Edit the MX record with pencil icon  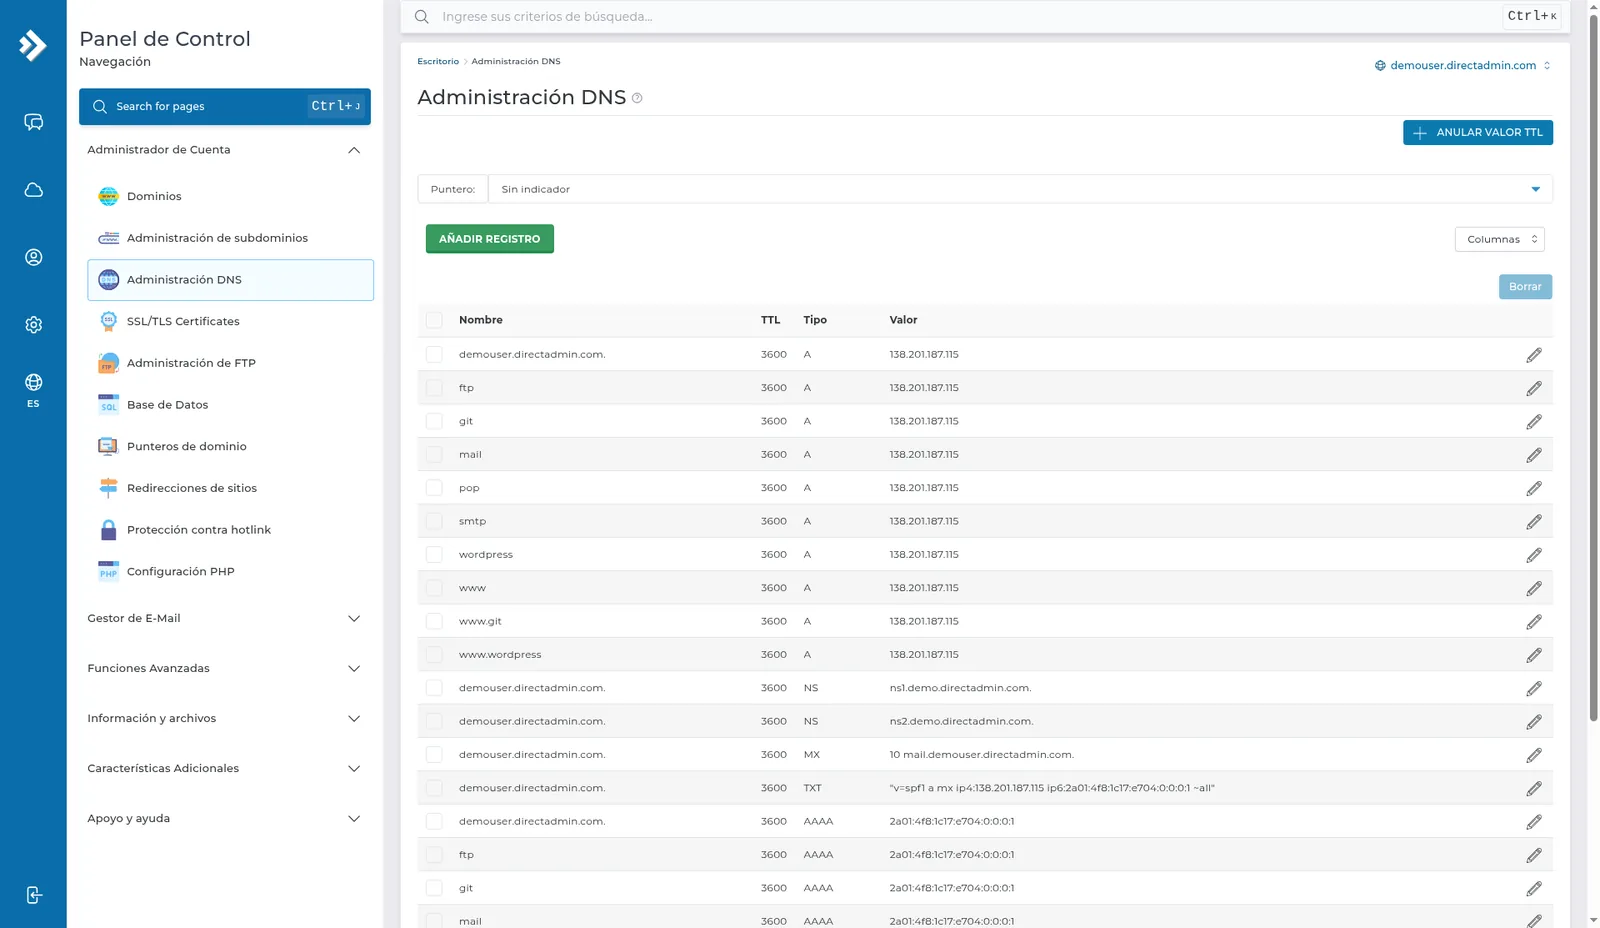tap(1534, 755)
